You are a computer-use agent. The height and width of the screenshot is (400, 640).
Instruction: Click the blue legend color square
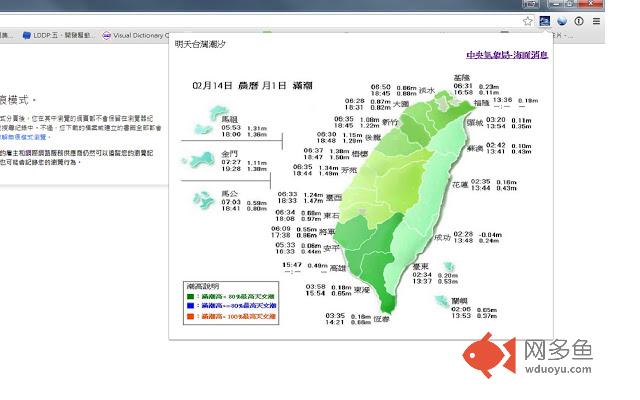pos(190,306)
